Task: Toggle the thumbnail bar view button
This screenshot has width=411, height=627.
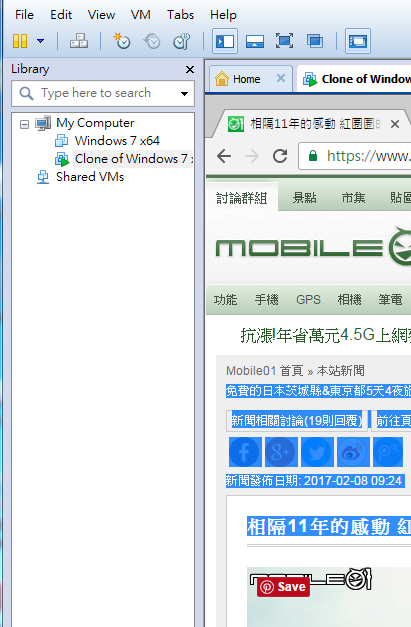Action: click(x=255, y=41)
